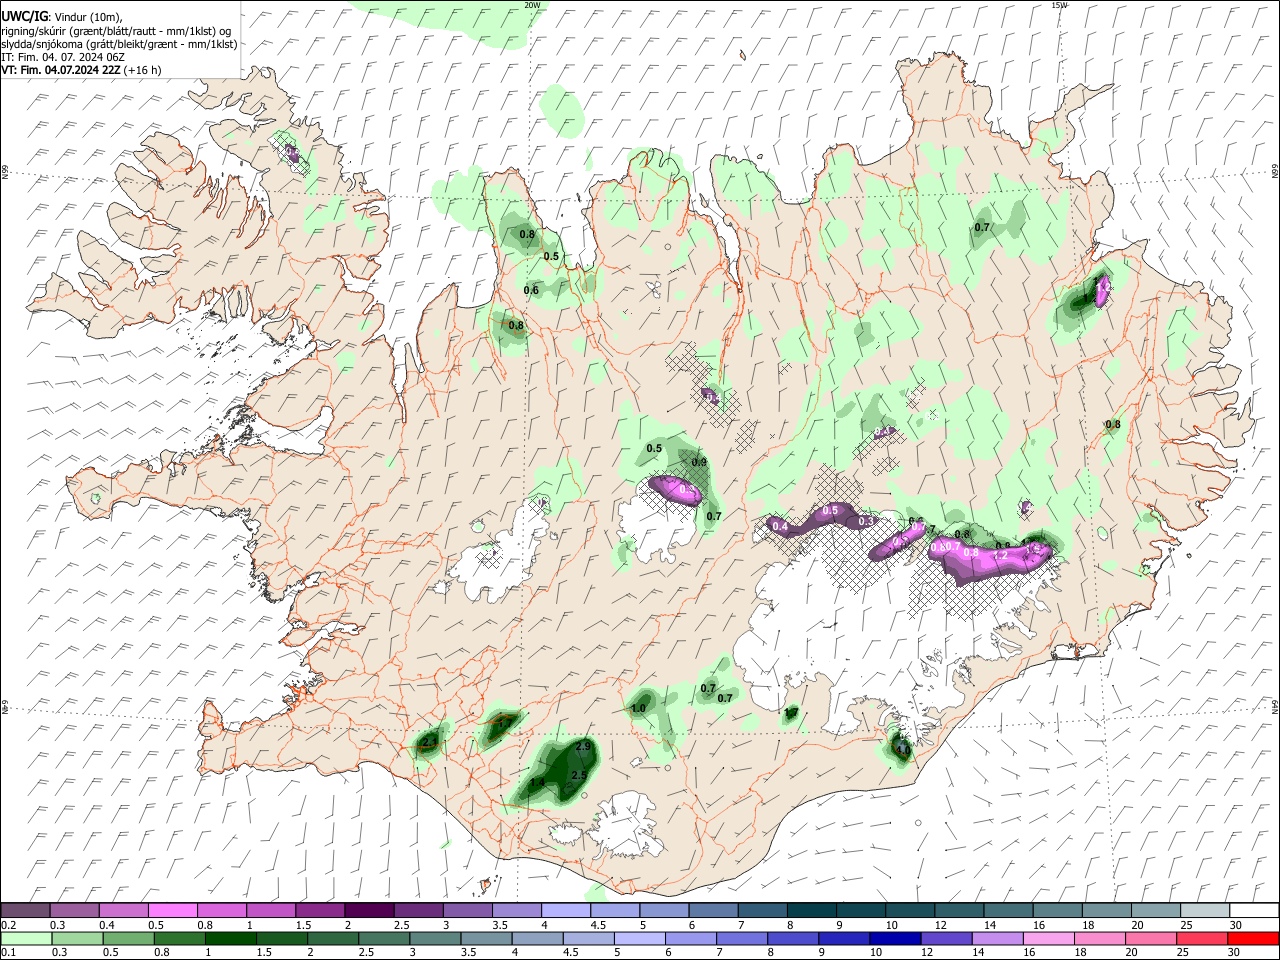Click the bright red 30 rain-scale swatch
The height and width of the screenshot is (960, 1280).
point(1254,939)
